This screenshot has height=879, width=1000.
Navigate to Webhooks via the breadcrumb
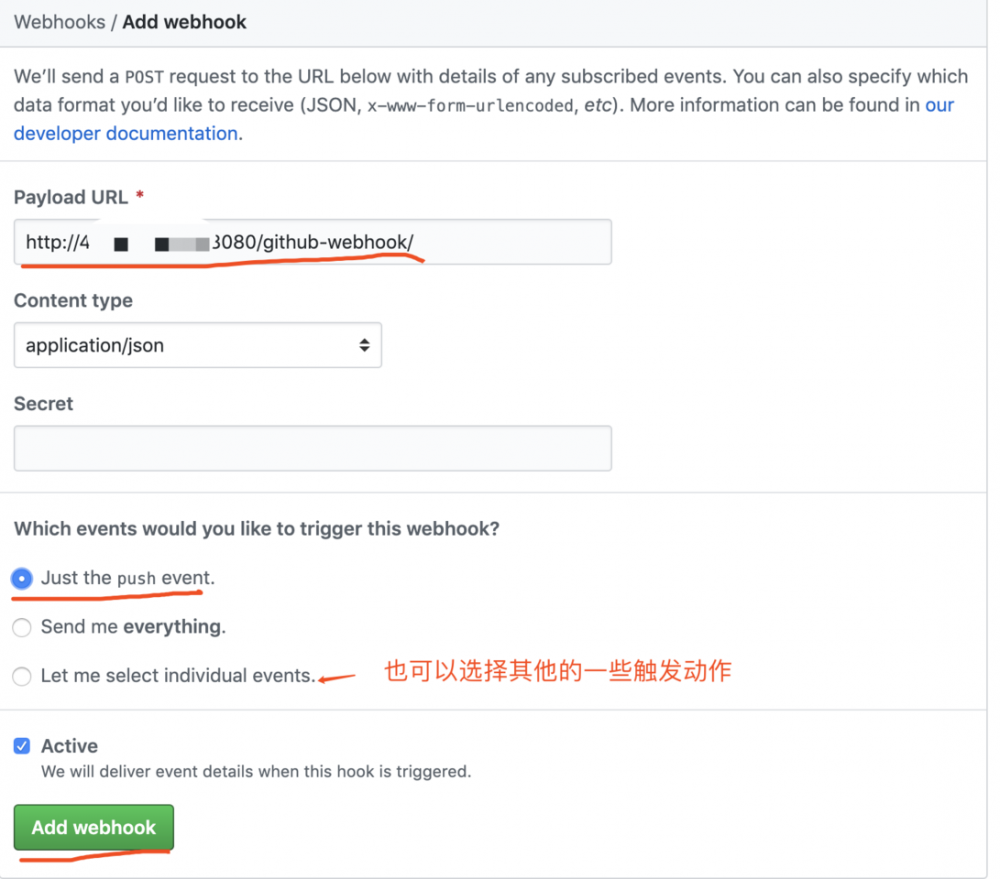(x=60, y=21)
